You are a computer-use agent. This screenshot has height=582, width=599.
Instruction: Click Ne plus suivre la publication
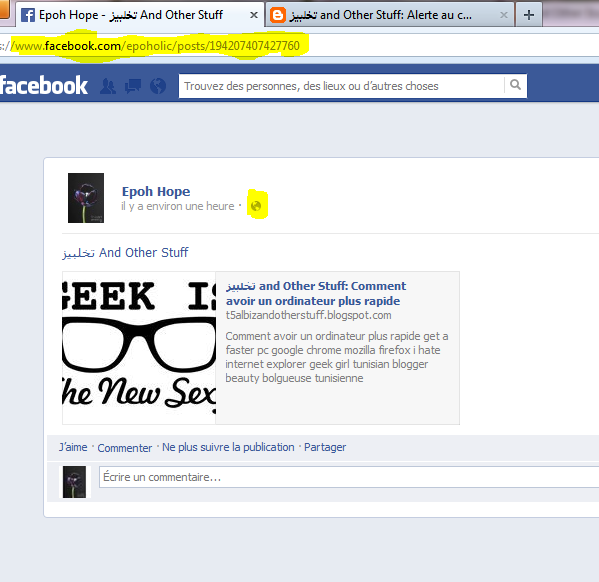(228, 447)
